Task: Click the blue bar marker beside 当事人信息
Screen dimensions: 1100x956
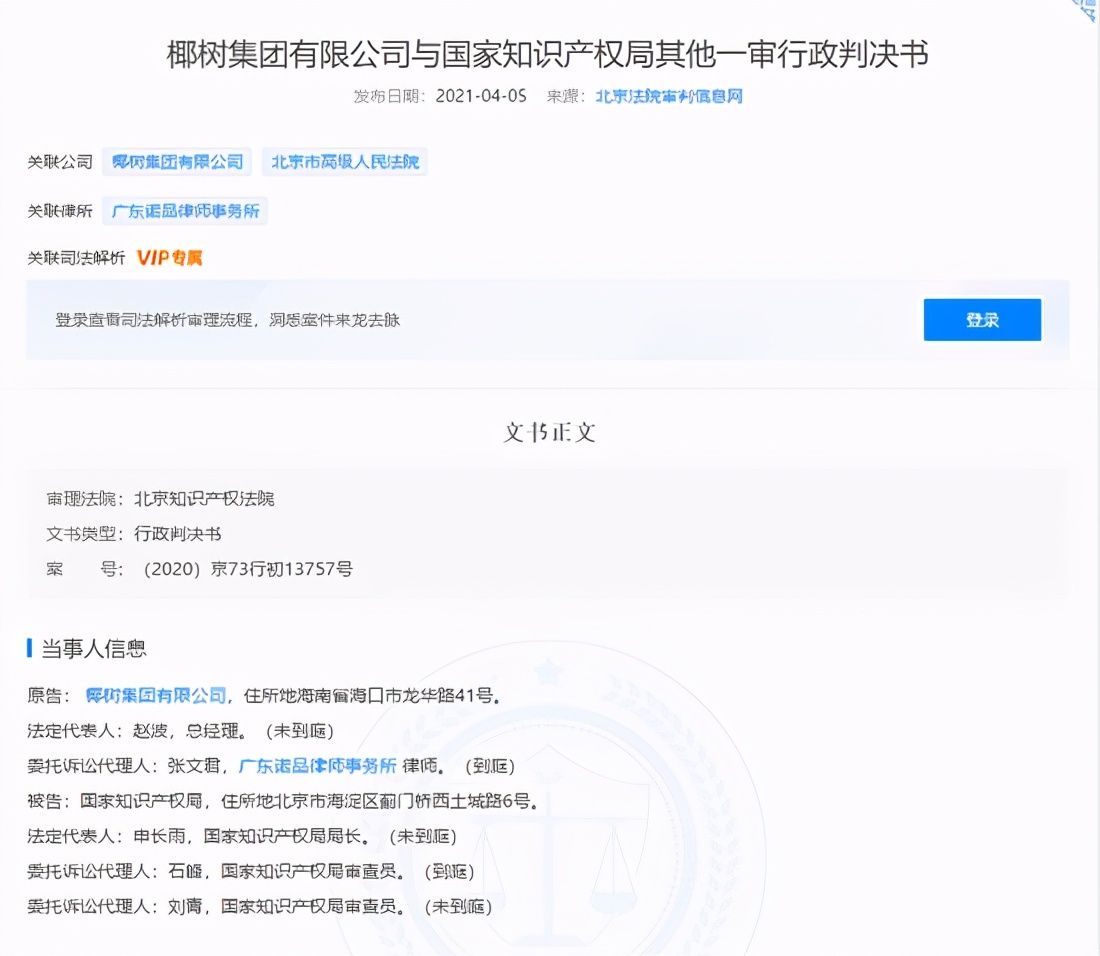Action: coord(30,648)
